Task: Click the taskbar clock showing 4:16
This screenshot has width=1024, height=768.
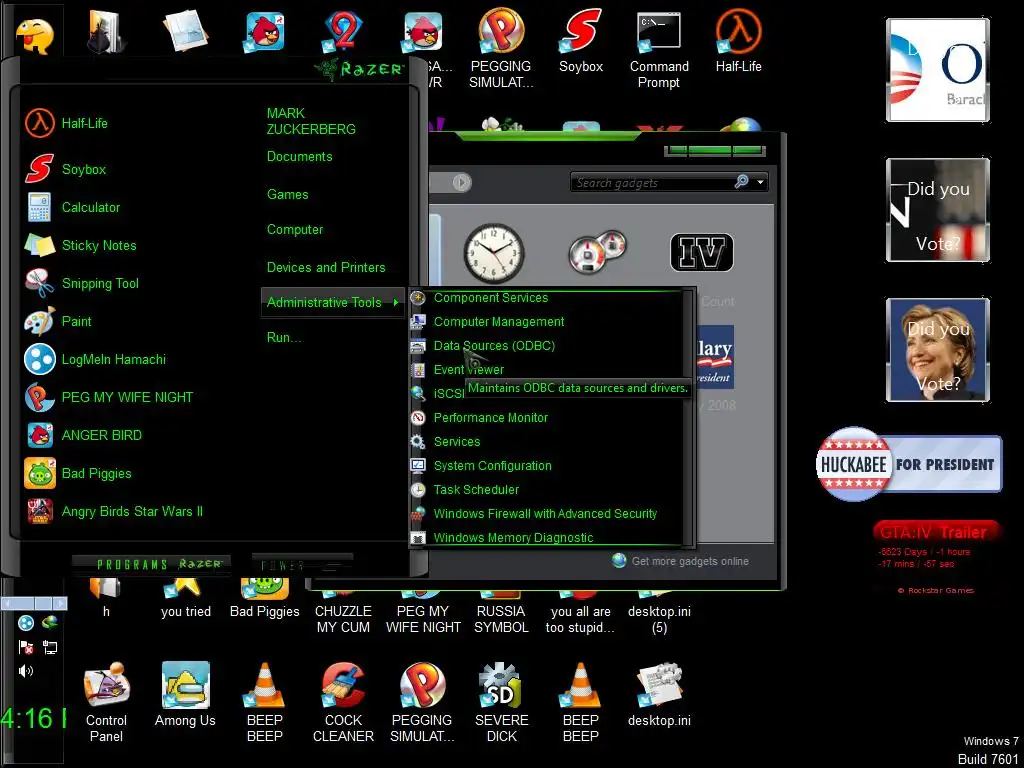Action: [34, 719]
